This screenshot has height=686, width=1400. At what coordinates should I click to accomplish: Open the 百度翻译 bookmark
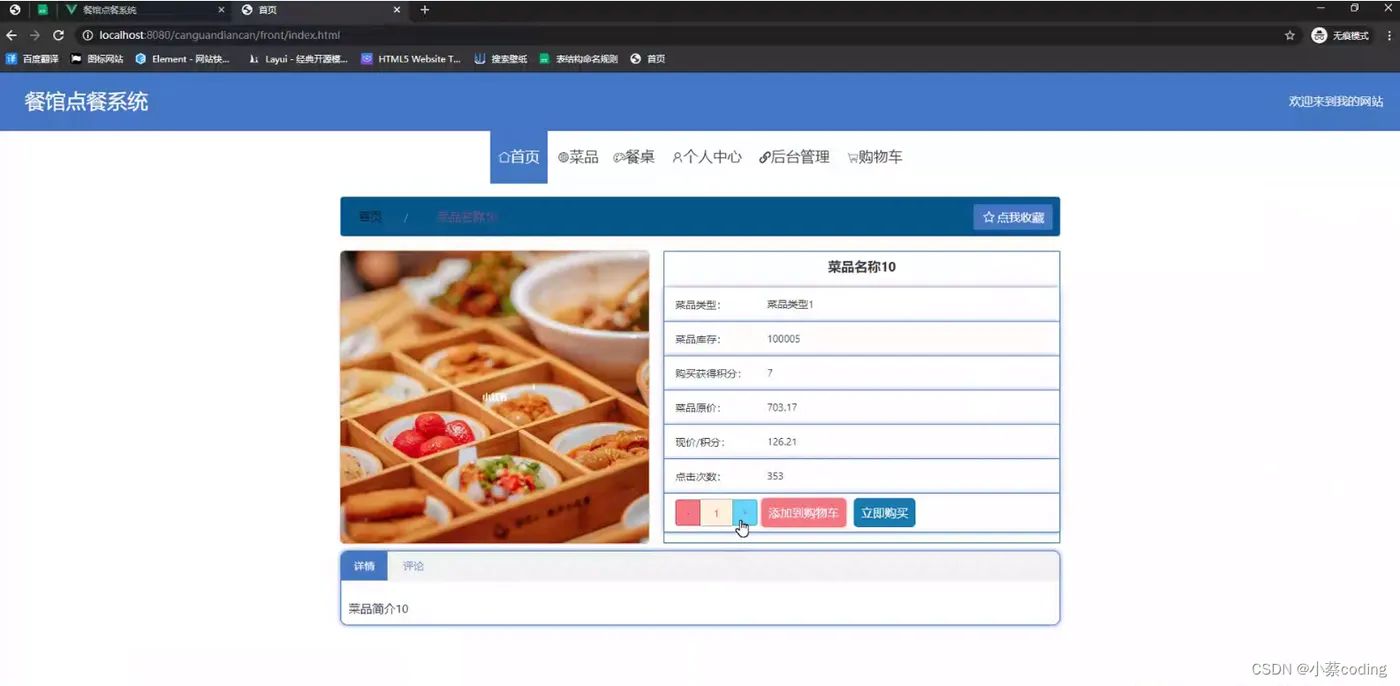click(33, 59)
